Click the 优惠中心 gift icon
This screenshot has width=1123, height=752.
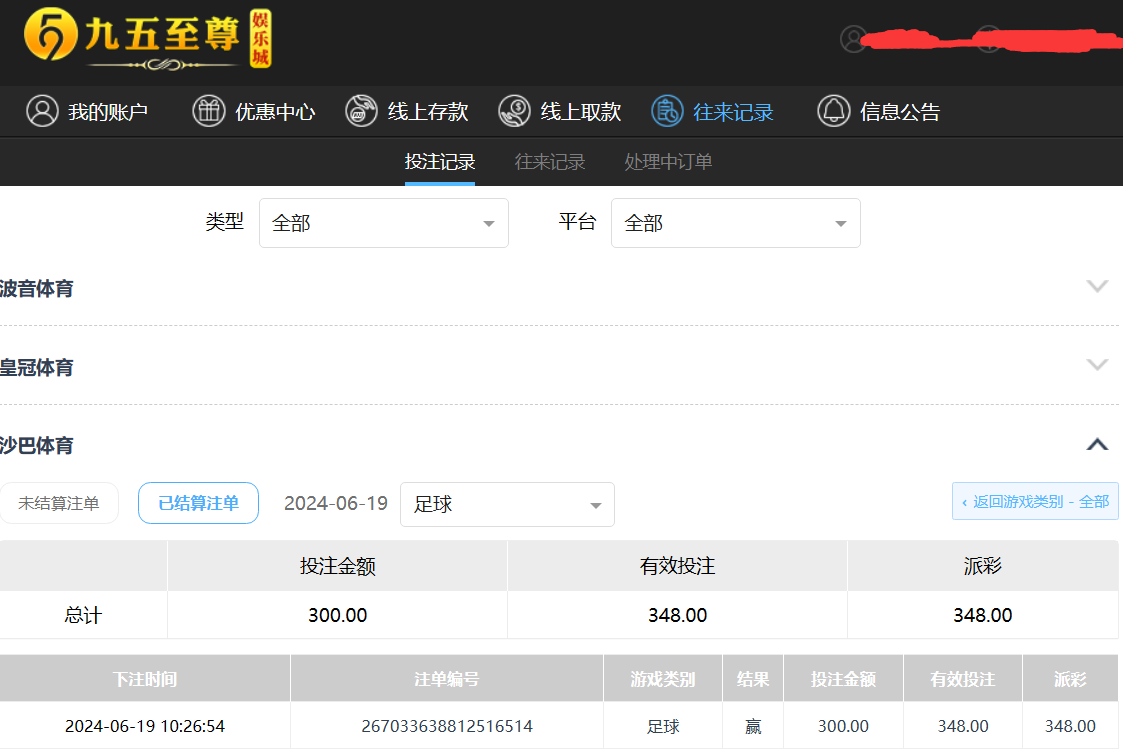point(209,111)
